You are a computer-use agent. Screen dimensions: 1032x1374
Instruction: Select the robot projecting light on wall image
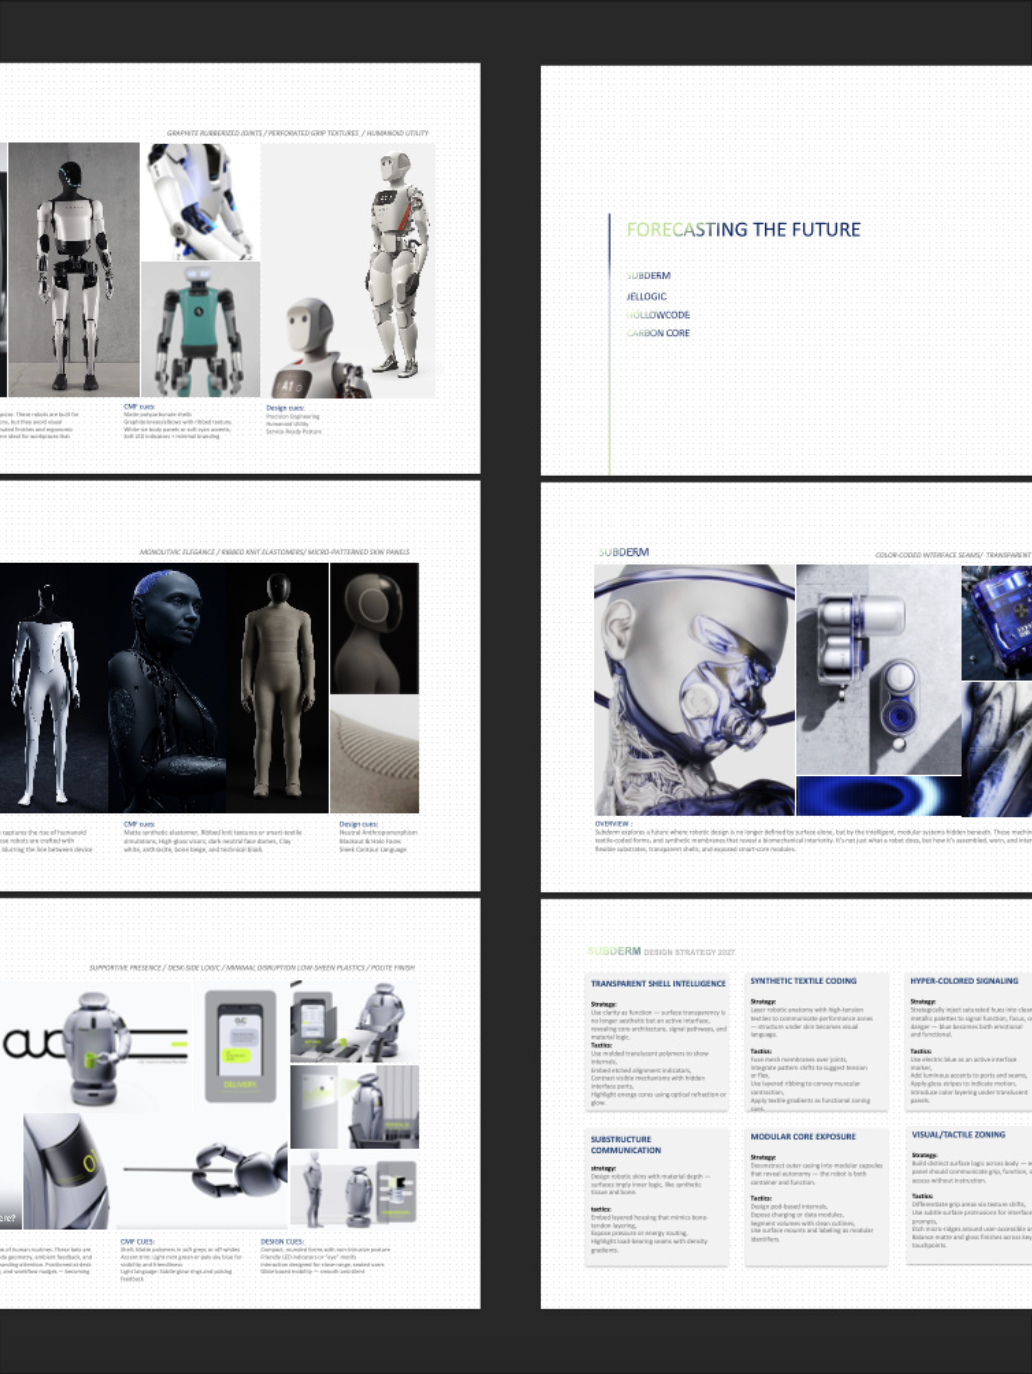click(x=355, y=1106)
